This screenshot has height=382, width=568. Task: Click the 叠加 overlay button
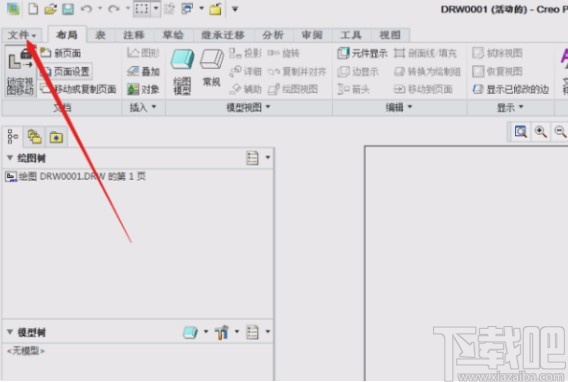pos(143,71)
